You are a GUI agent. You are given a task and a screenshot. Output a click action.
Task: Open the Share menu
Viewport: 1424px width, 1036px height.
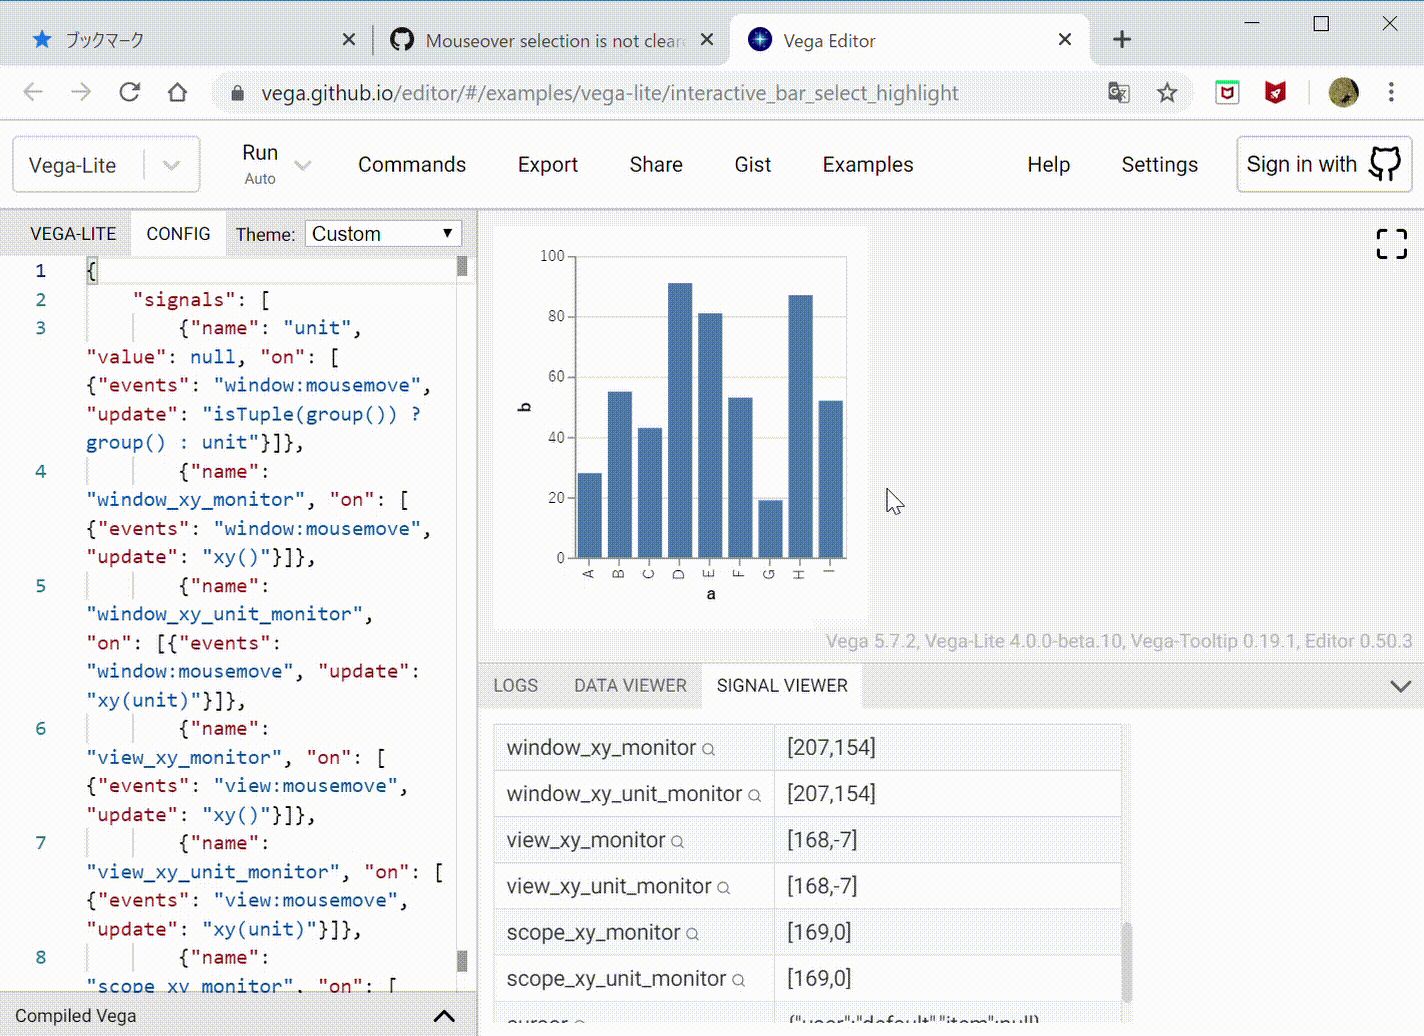656,165
